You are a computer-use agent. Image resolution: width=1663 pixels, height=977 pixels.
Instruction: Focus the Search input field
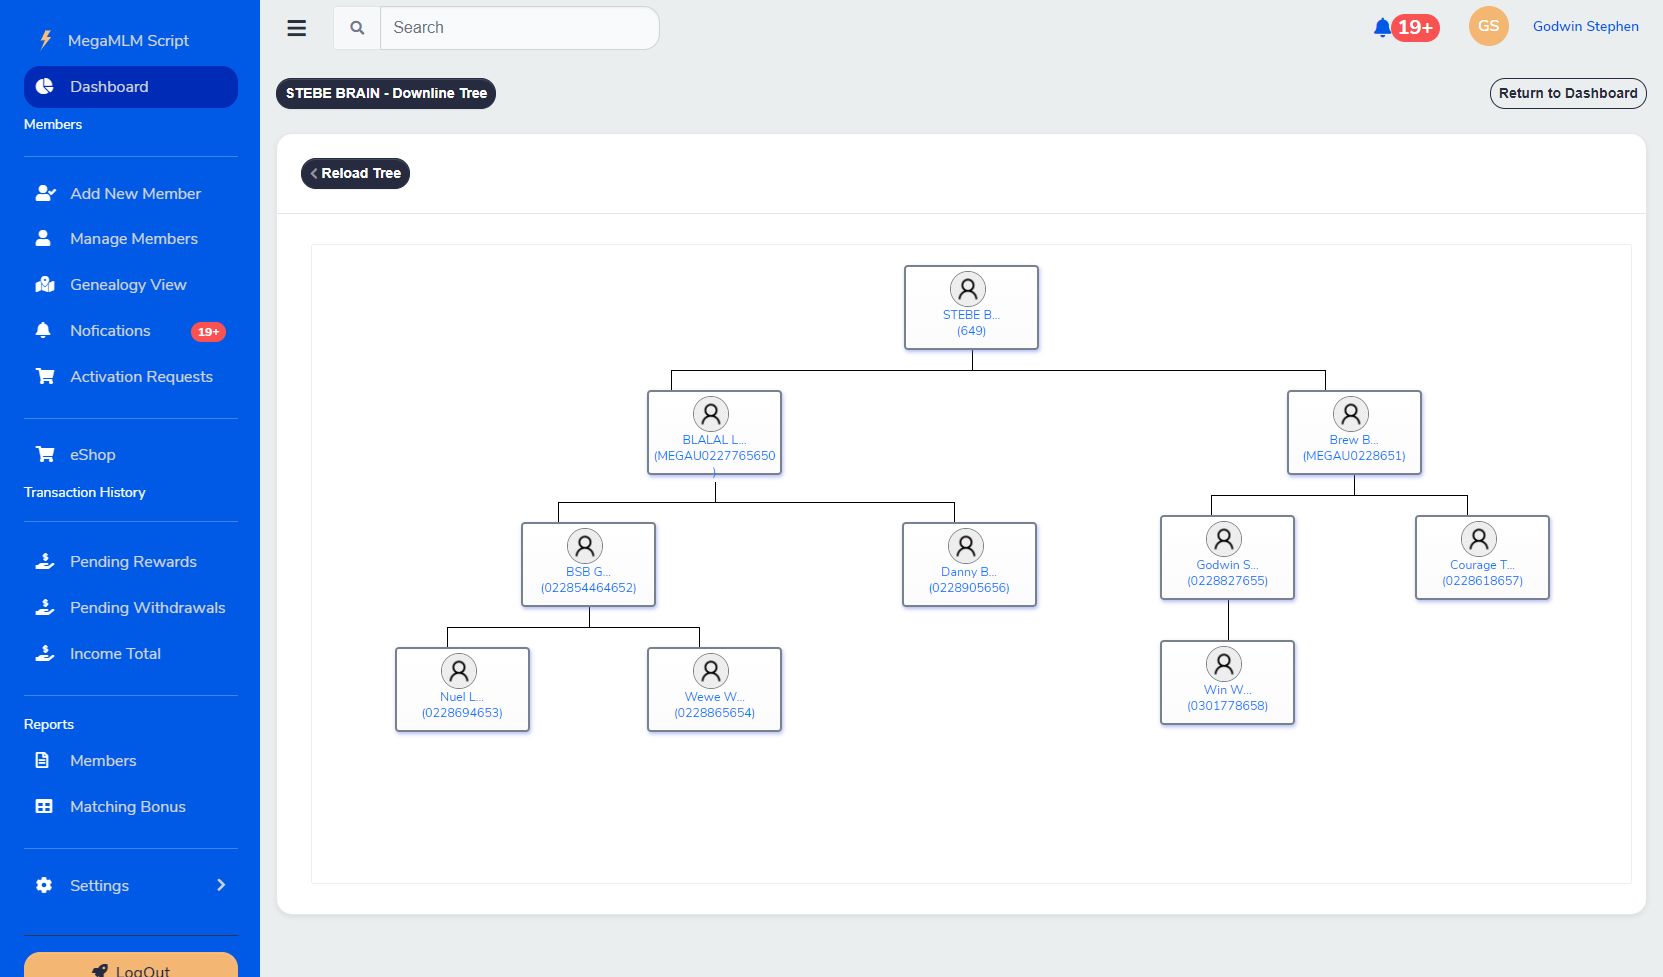click(x=519, y=28)
